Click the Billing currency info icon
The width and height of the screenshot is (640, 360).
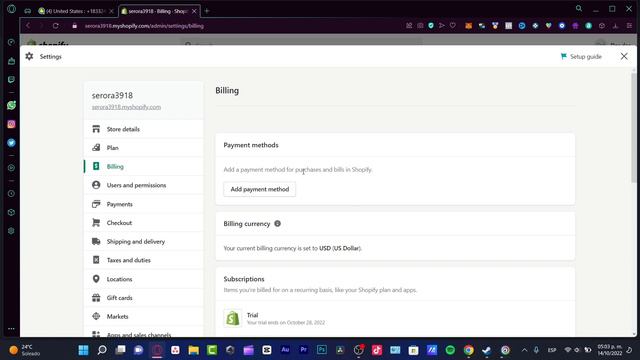[x=278, y=224]
